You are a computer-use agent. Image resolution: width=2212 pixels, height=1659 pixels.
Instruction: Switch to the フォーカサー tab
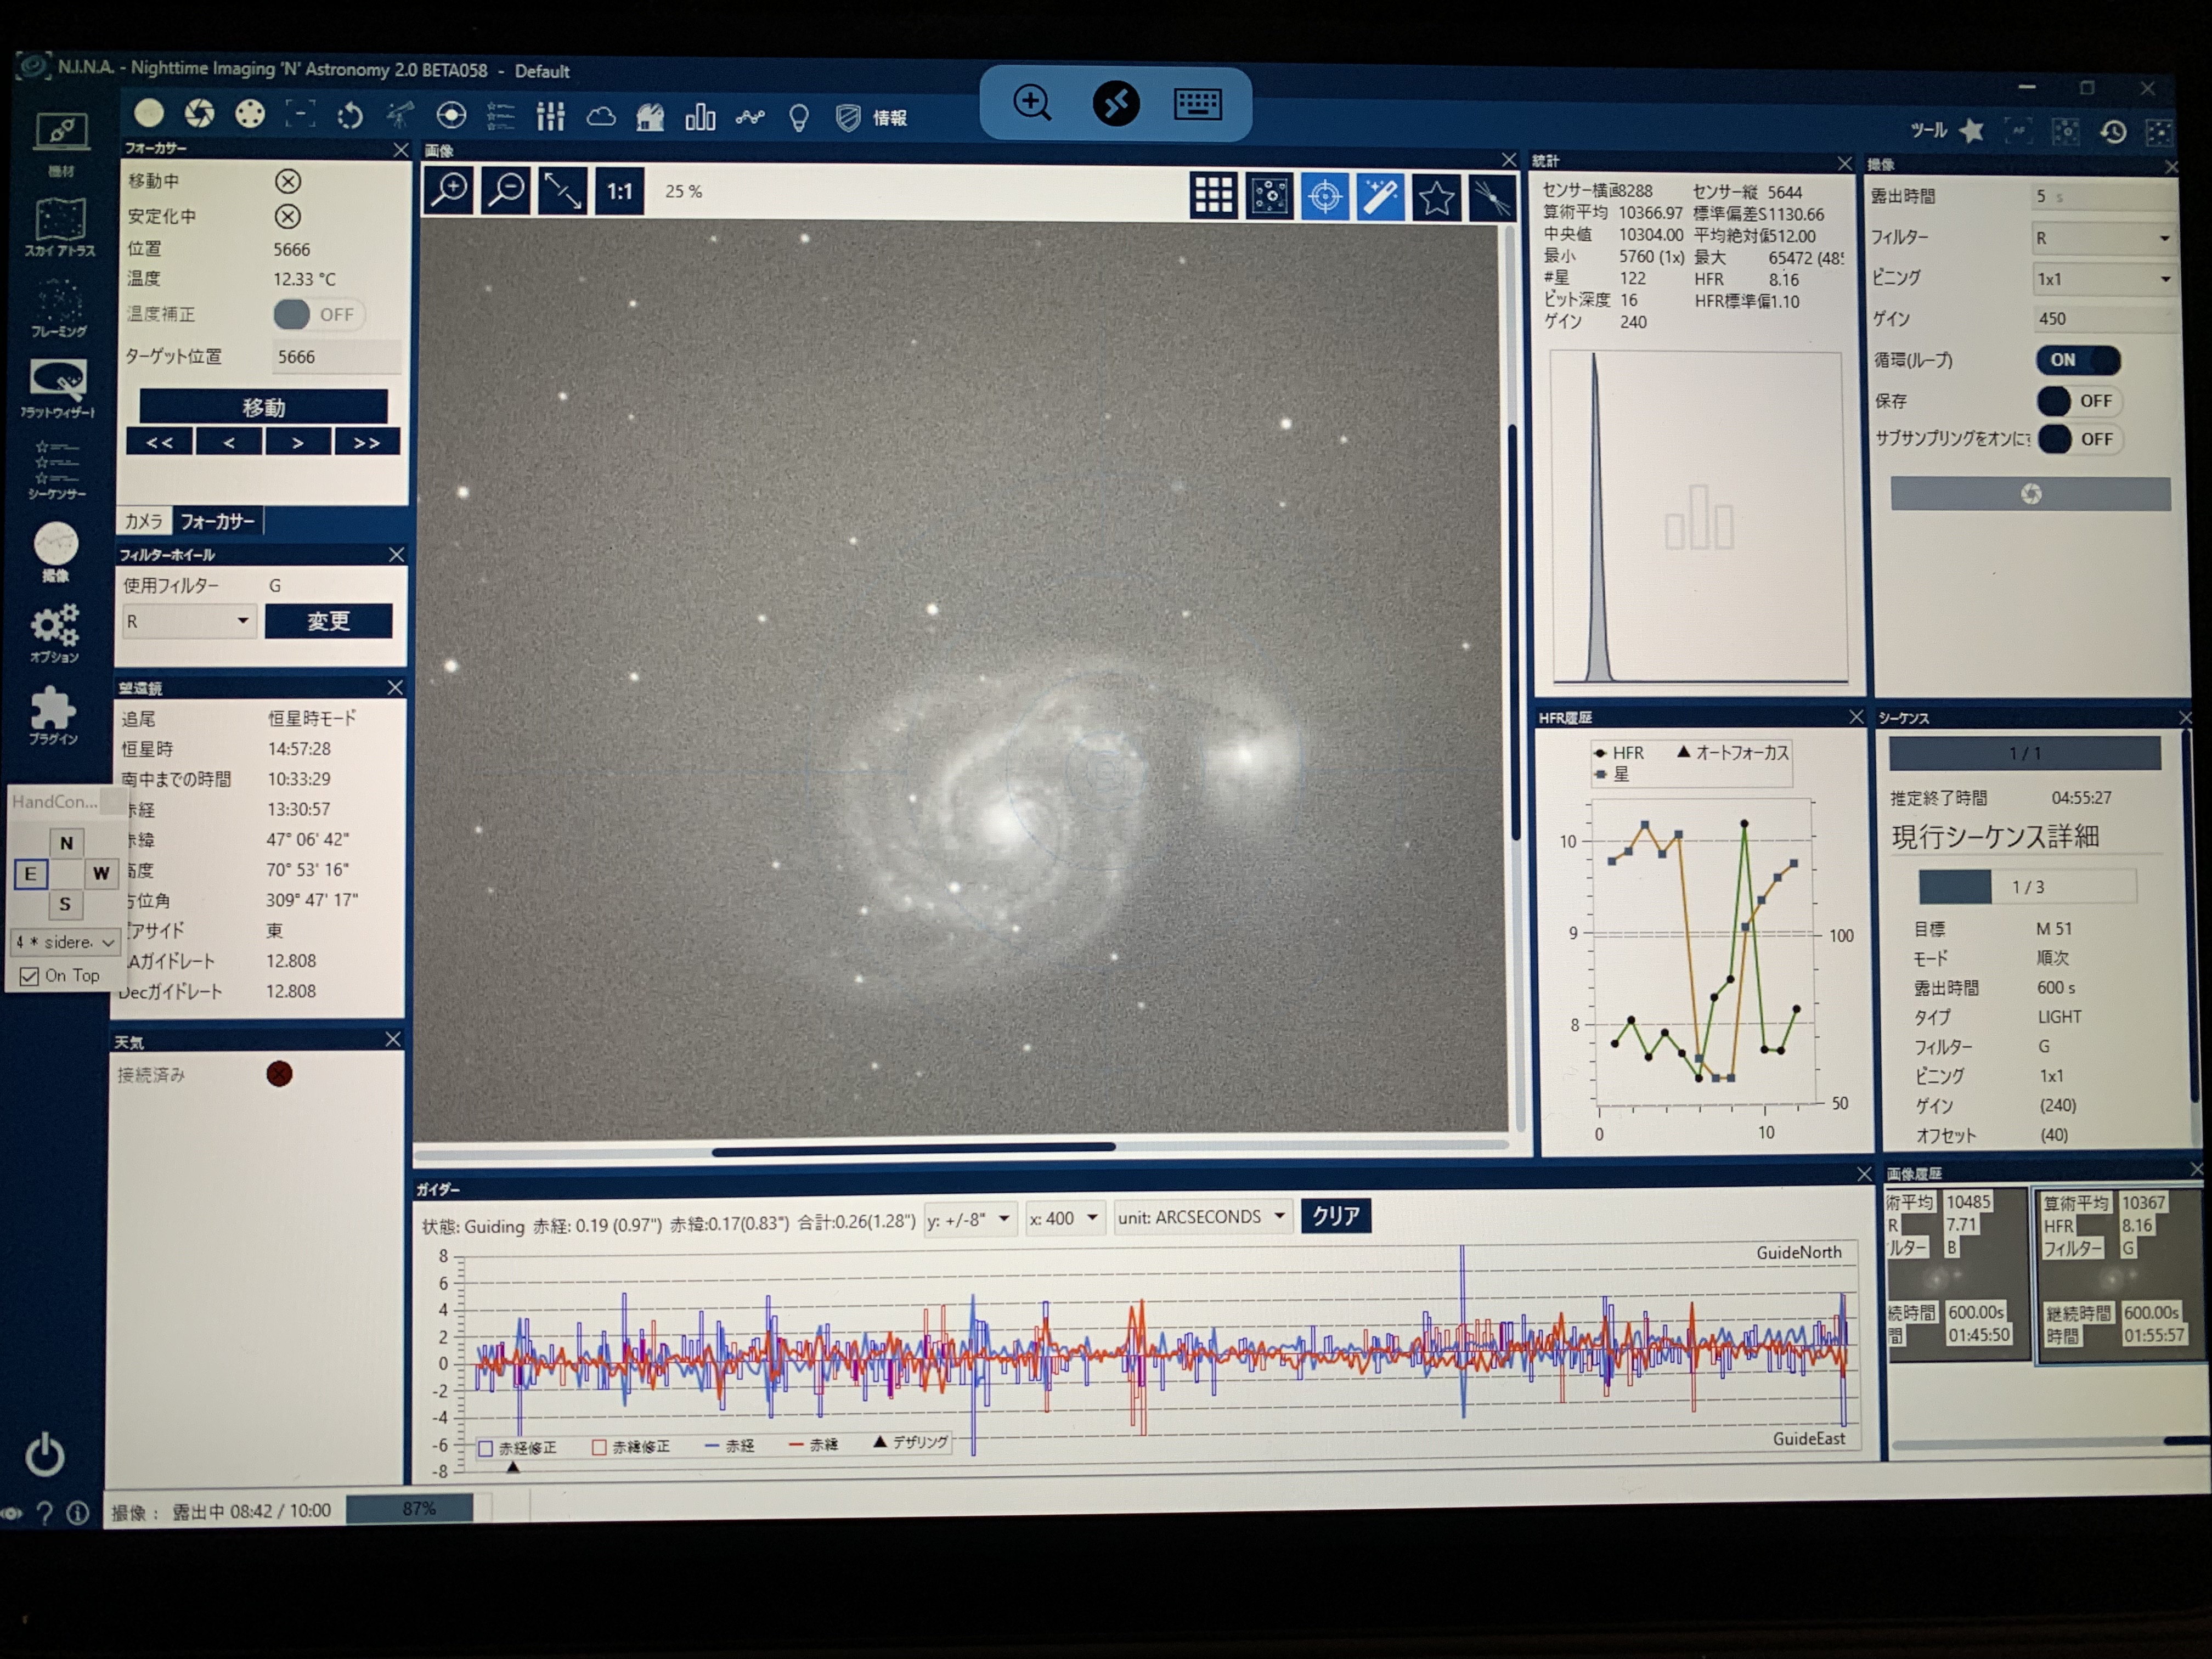pyautogui.click(x=217, y=521)
